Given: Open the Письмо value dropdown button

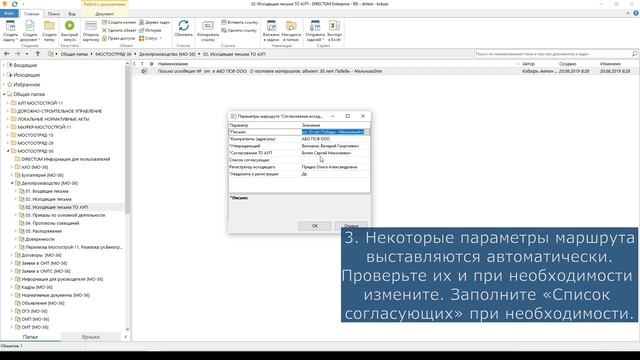Looking at the screenshot, I should click(x=367, y=132).
